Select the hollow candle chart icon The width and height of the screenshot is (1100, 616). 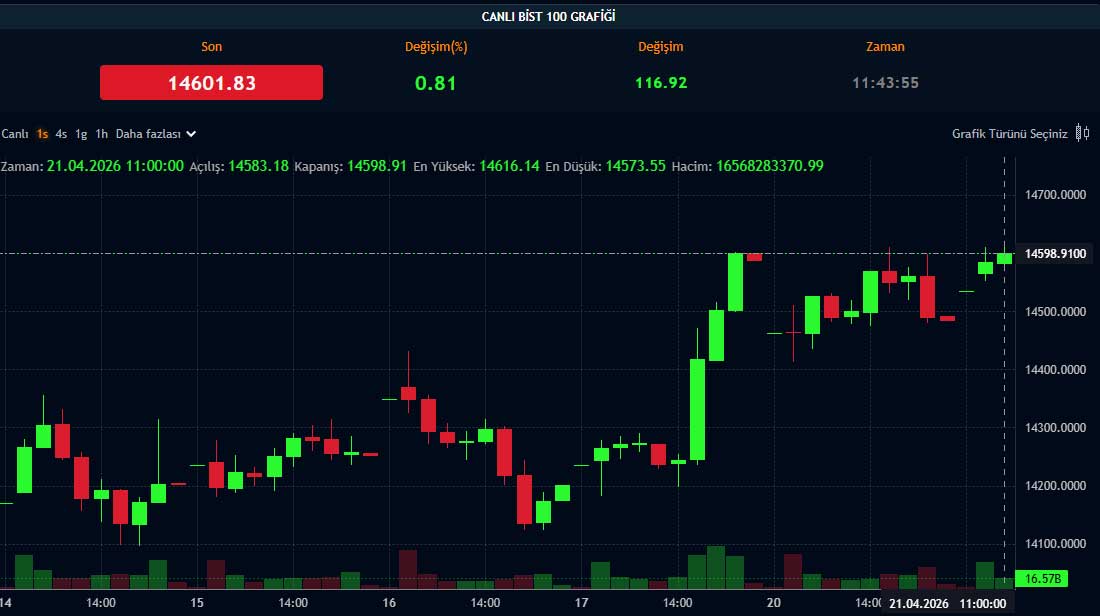(x=1087, y=132)
